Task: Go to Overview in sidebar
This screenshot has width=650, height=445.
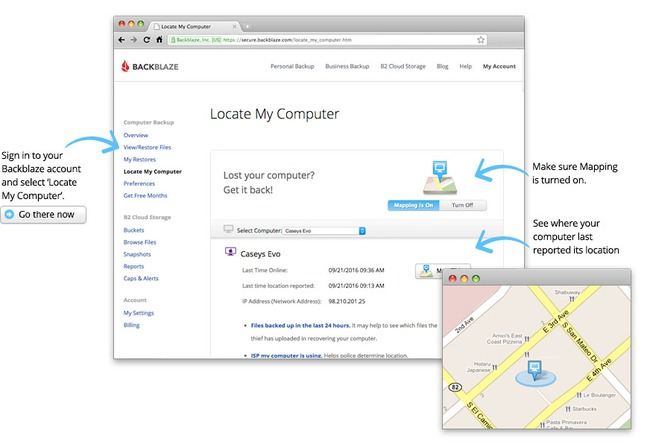Action: (136, 135)
